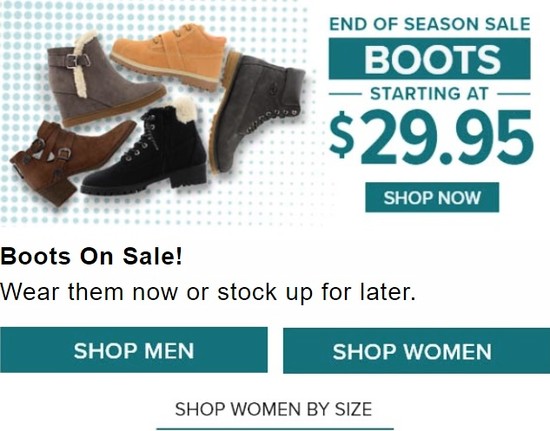Click the teal underline beneath size link

coord(275,428)
